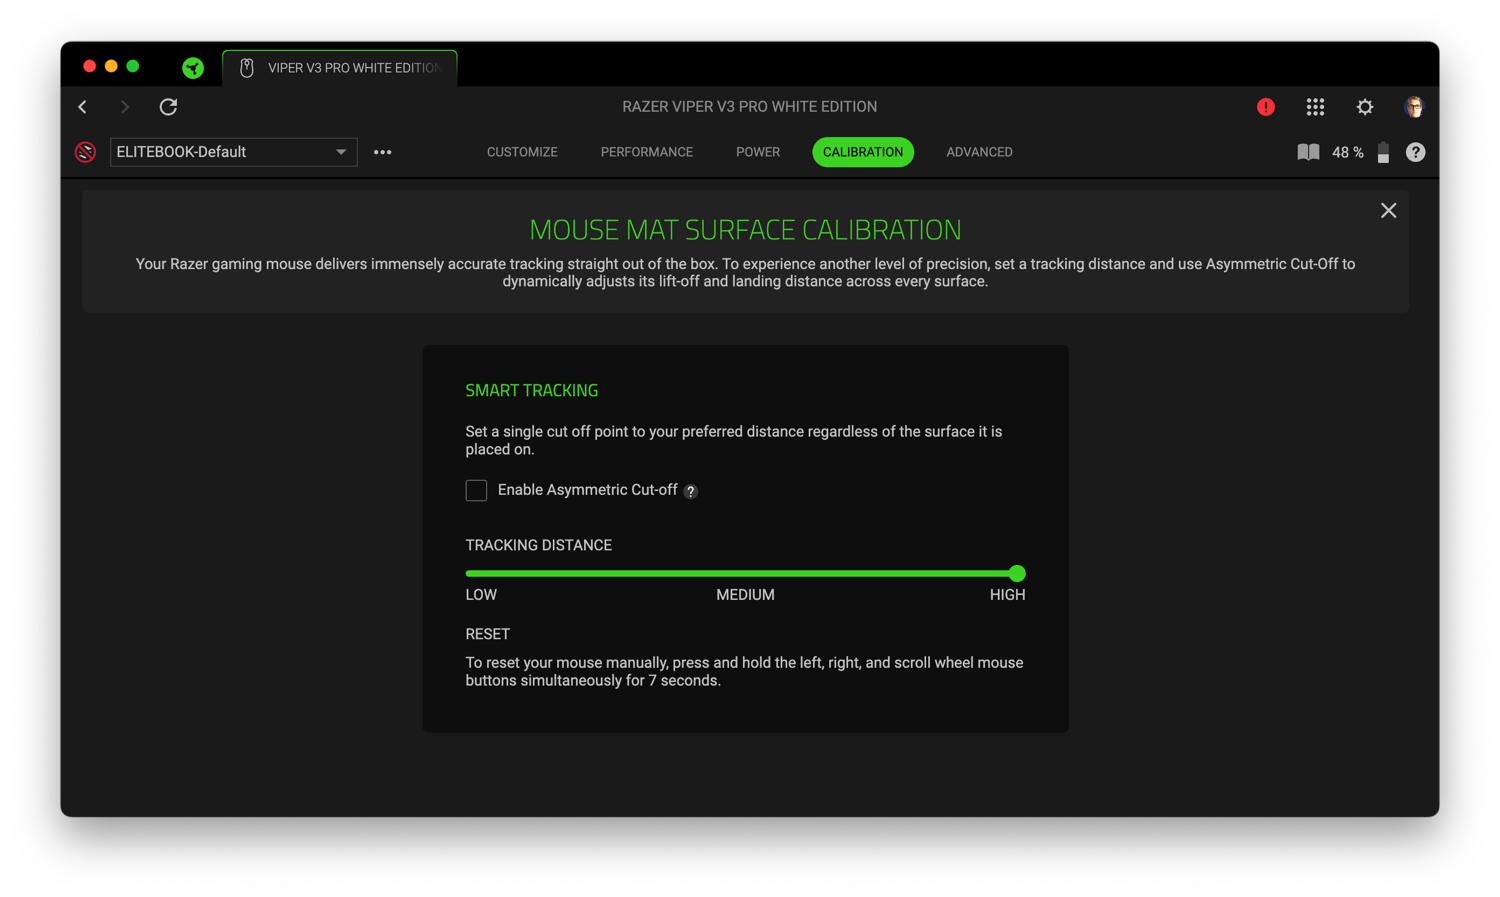Open the modules grid launcher
Screen dimensions: 1500x897
tap(1315, 107)
